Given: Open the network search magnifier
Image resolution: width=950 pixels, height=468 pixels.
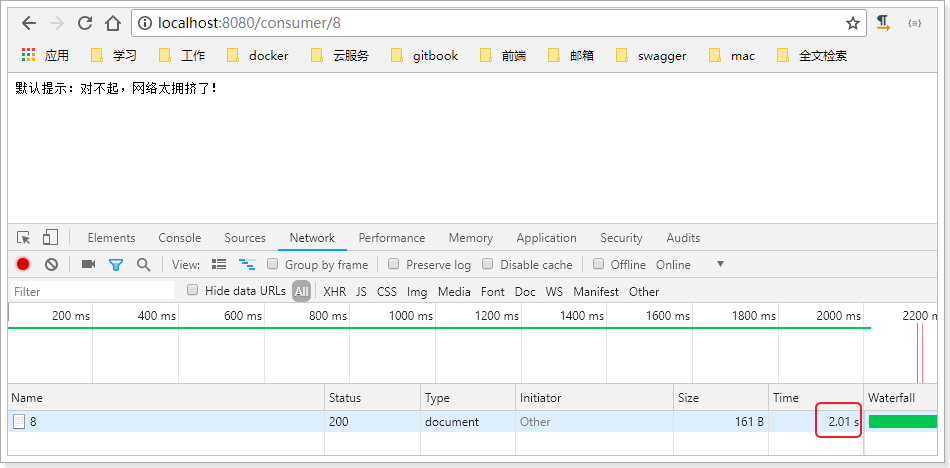Looking at the screenshot, I should pos(143,265).
